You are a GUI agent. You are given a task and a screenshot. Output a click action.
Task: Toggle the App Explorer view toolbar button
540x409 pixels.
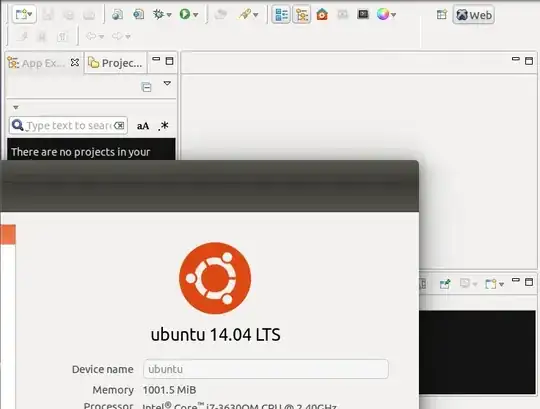(x=302, y=14)
